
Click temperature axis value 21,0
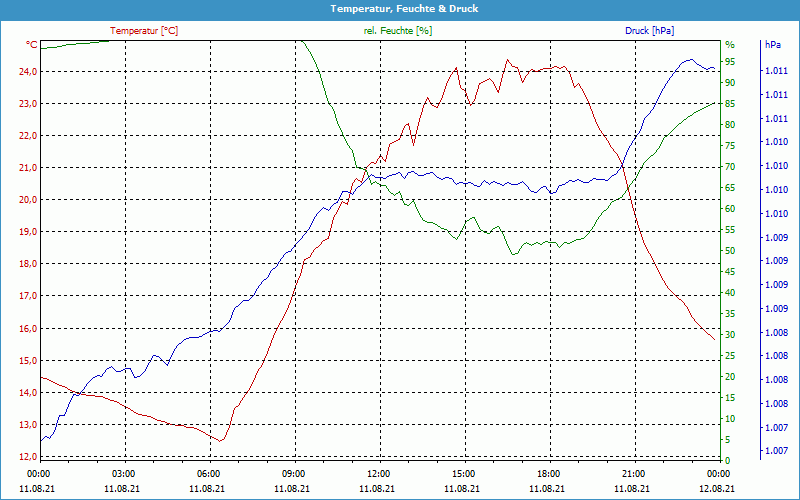29,168
